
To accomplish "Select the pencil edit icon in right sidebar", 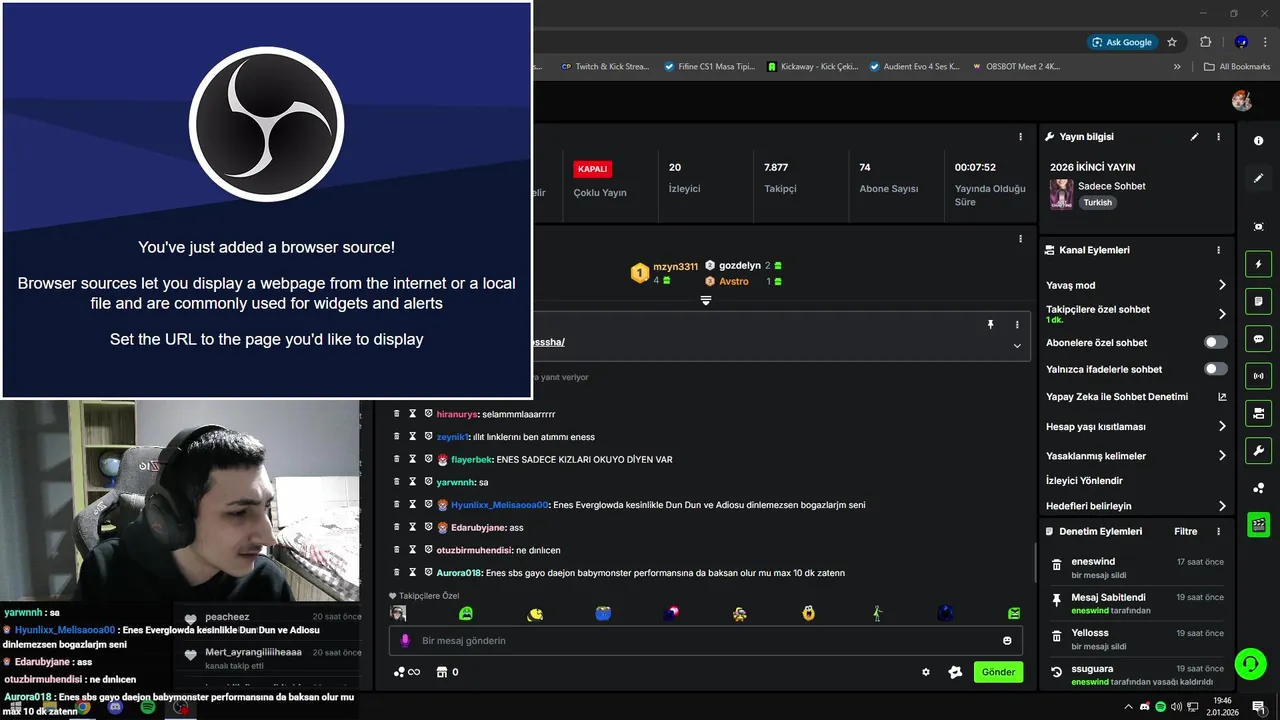I will 1258,178.
